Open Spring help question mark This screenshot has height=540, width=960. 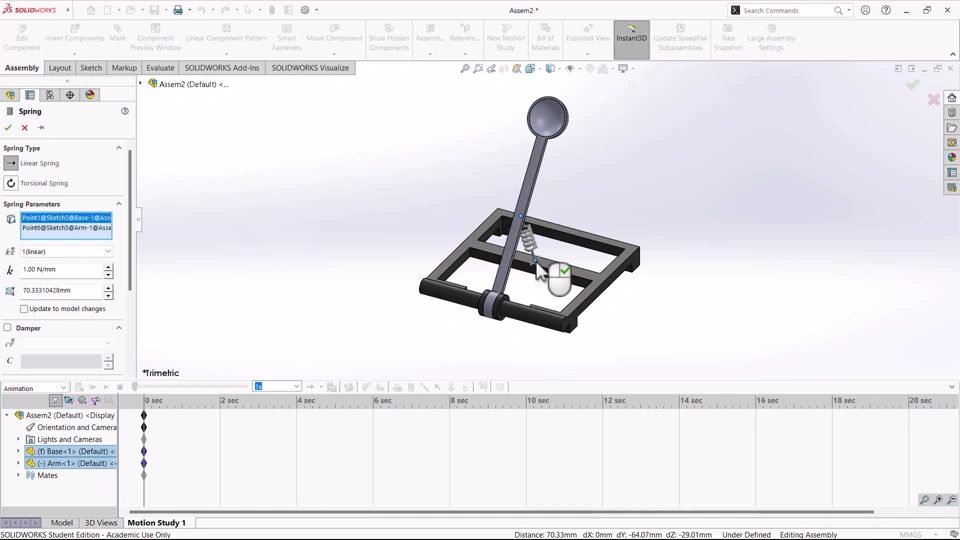pos(125,111)
